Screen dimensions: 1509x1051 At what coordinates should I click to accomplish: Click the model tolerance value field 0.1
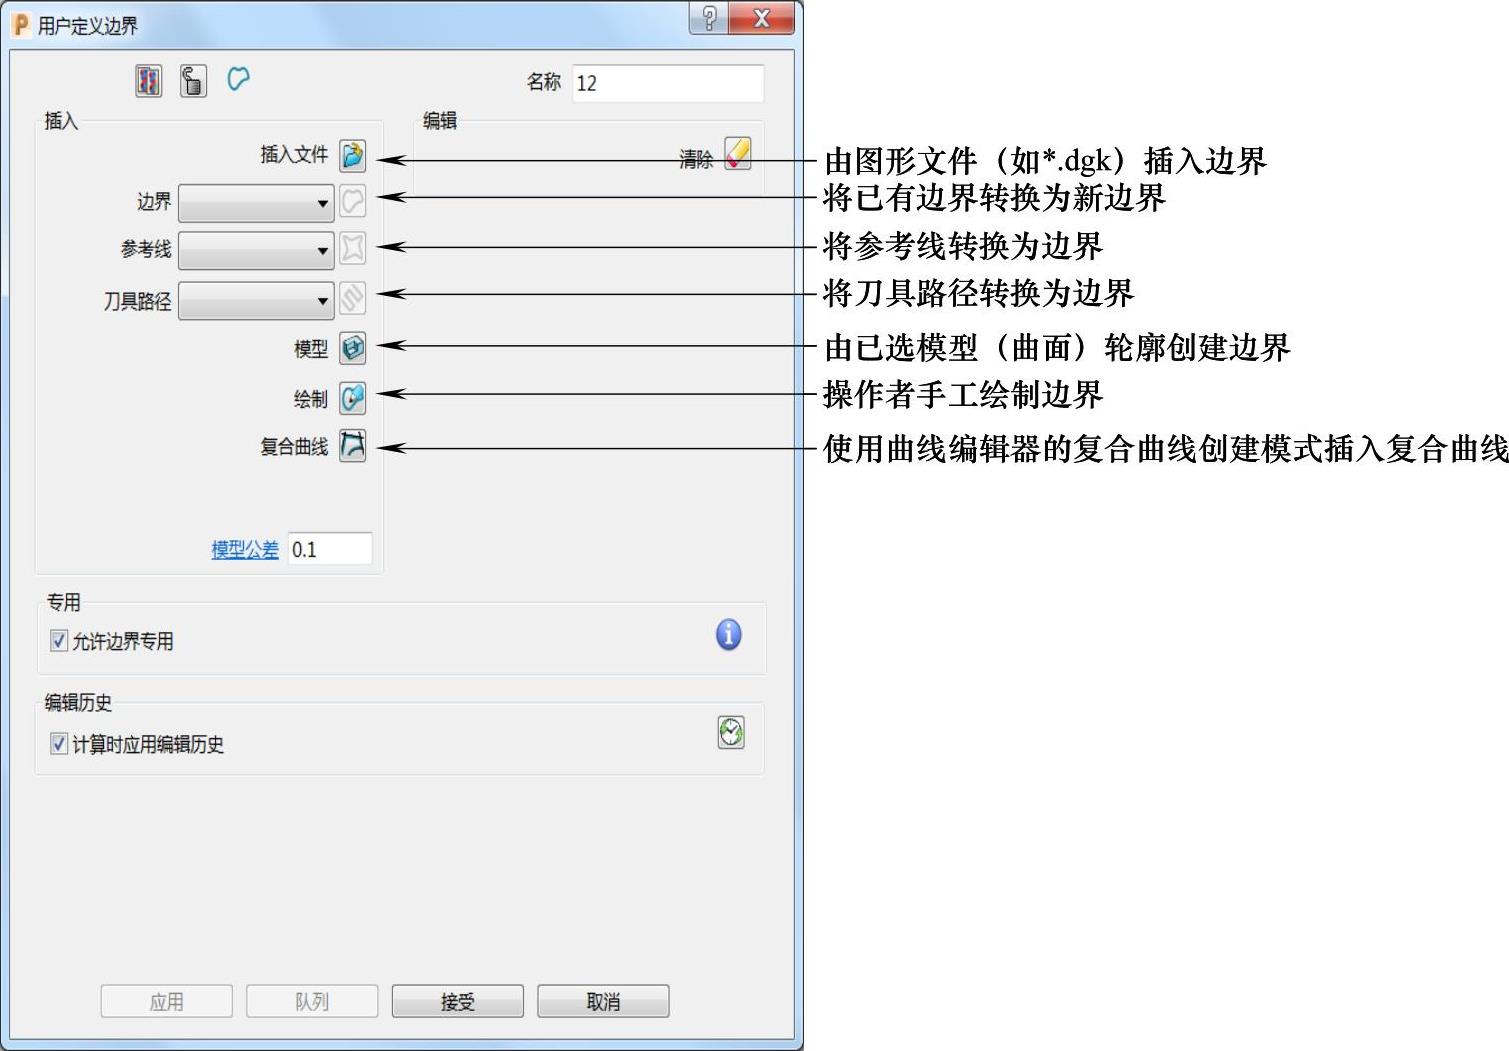tap(330, 549)
